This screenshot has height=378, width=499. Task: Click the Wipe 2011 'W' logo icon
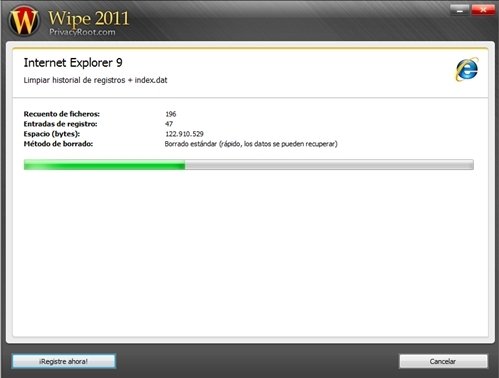[23, 21]
